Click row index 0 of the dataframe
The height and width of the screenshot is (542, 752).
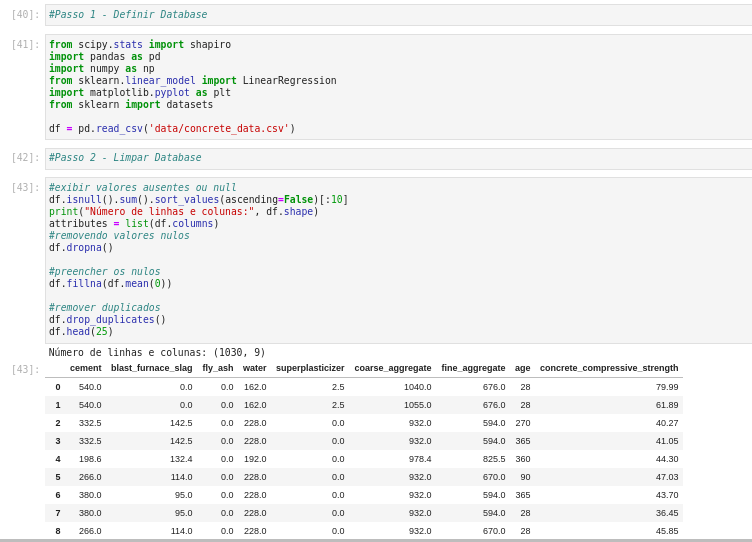[58, 387]
